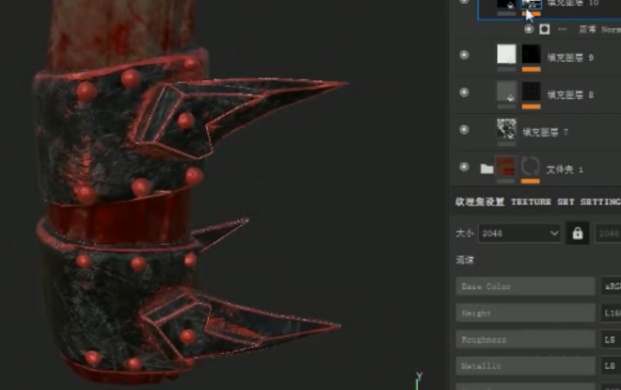The image size is (621, 390).
Task: Click the folder icon of 文件夹 1
Action: [487, 169]
